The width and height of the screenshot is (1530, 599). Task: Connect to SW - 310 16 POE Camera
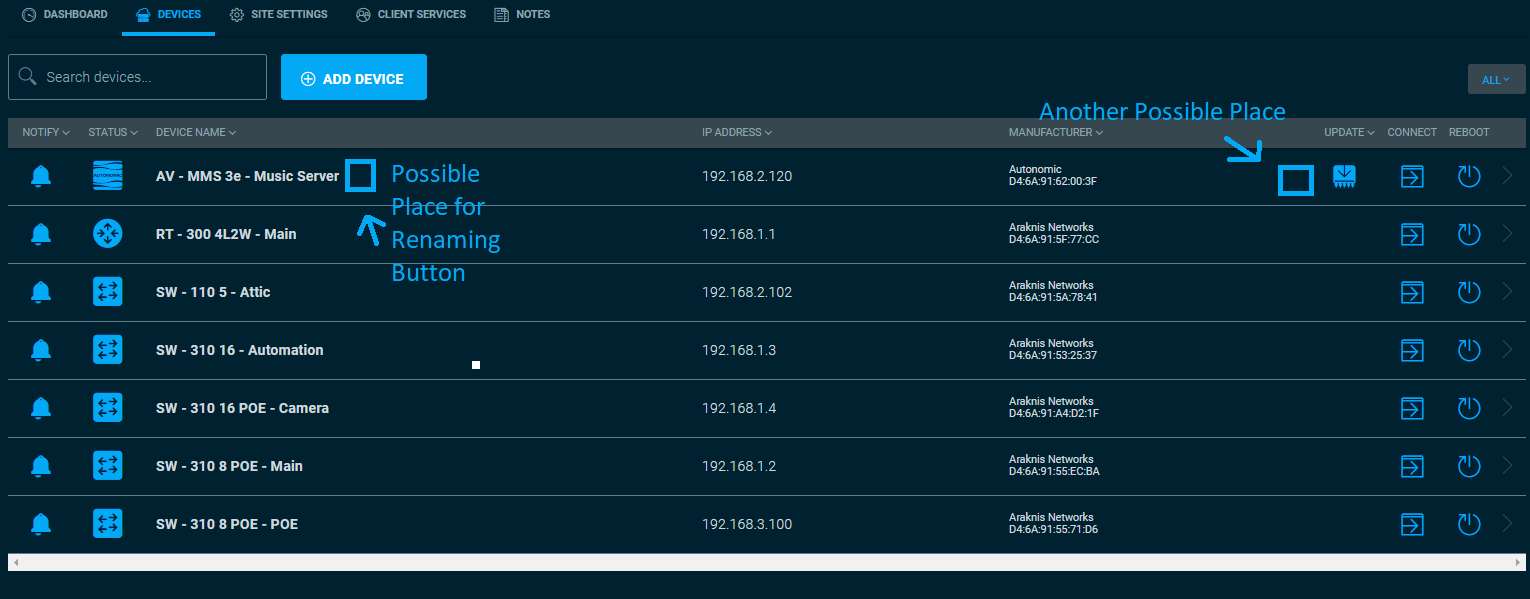pos(1411,409)
